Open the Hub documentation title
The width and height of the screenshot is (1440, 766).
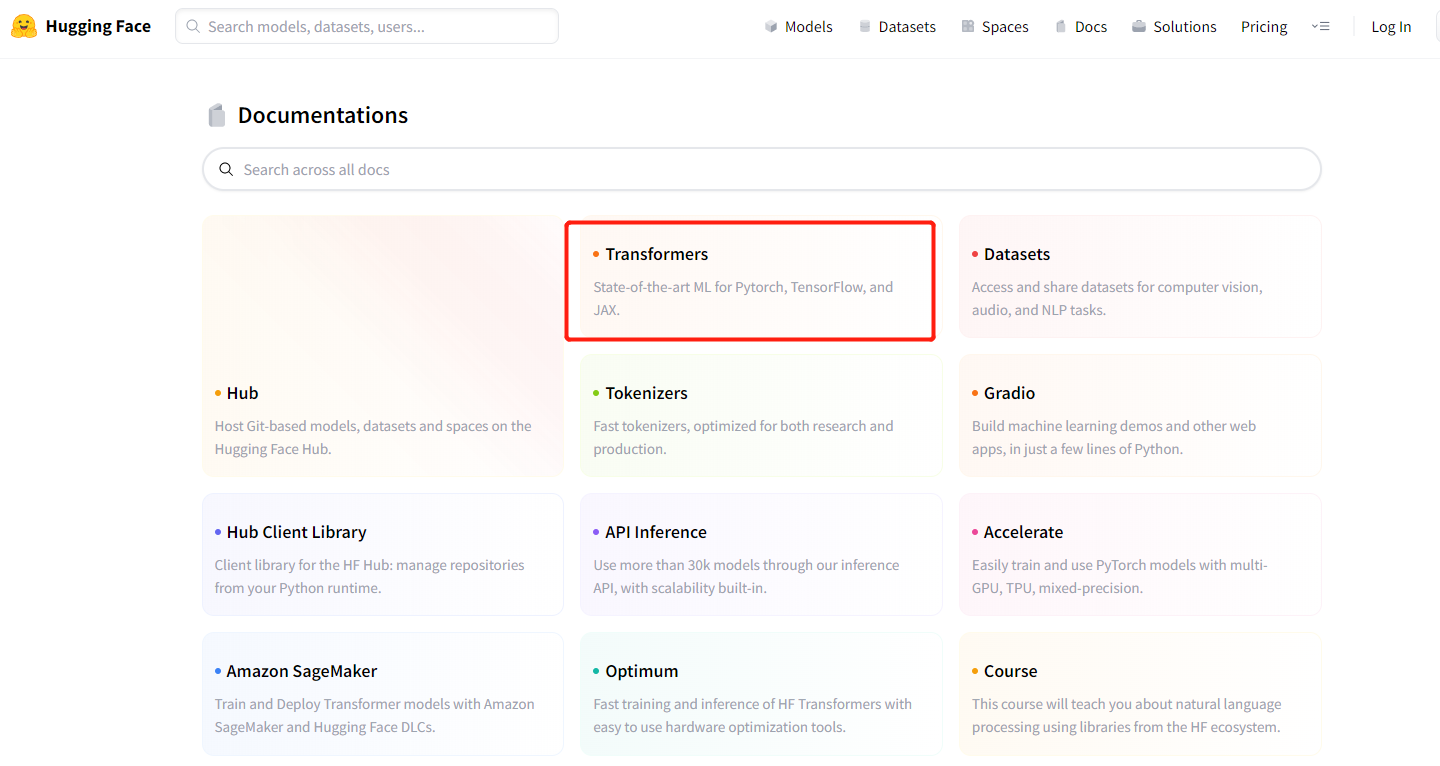pyautogui.click(x=242, y=393)
